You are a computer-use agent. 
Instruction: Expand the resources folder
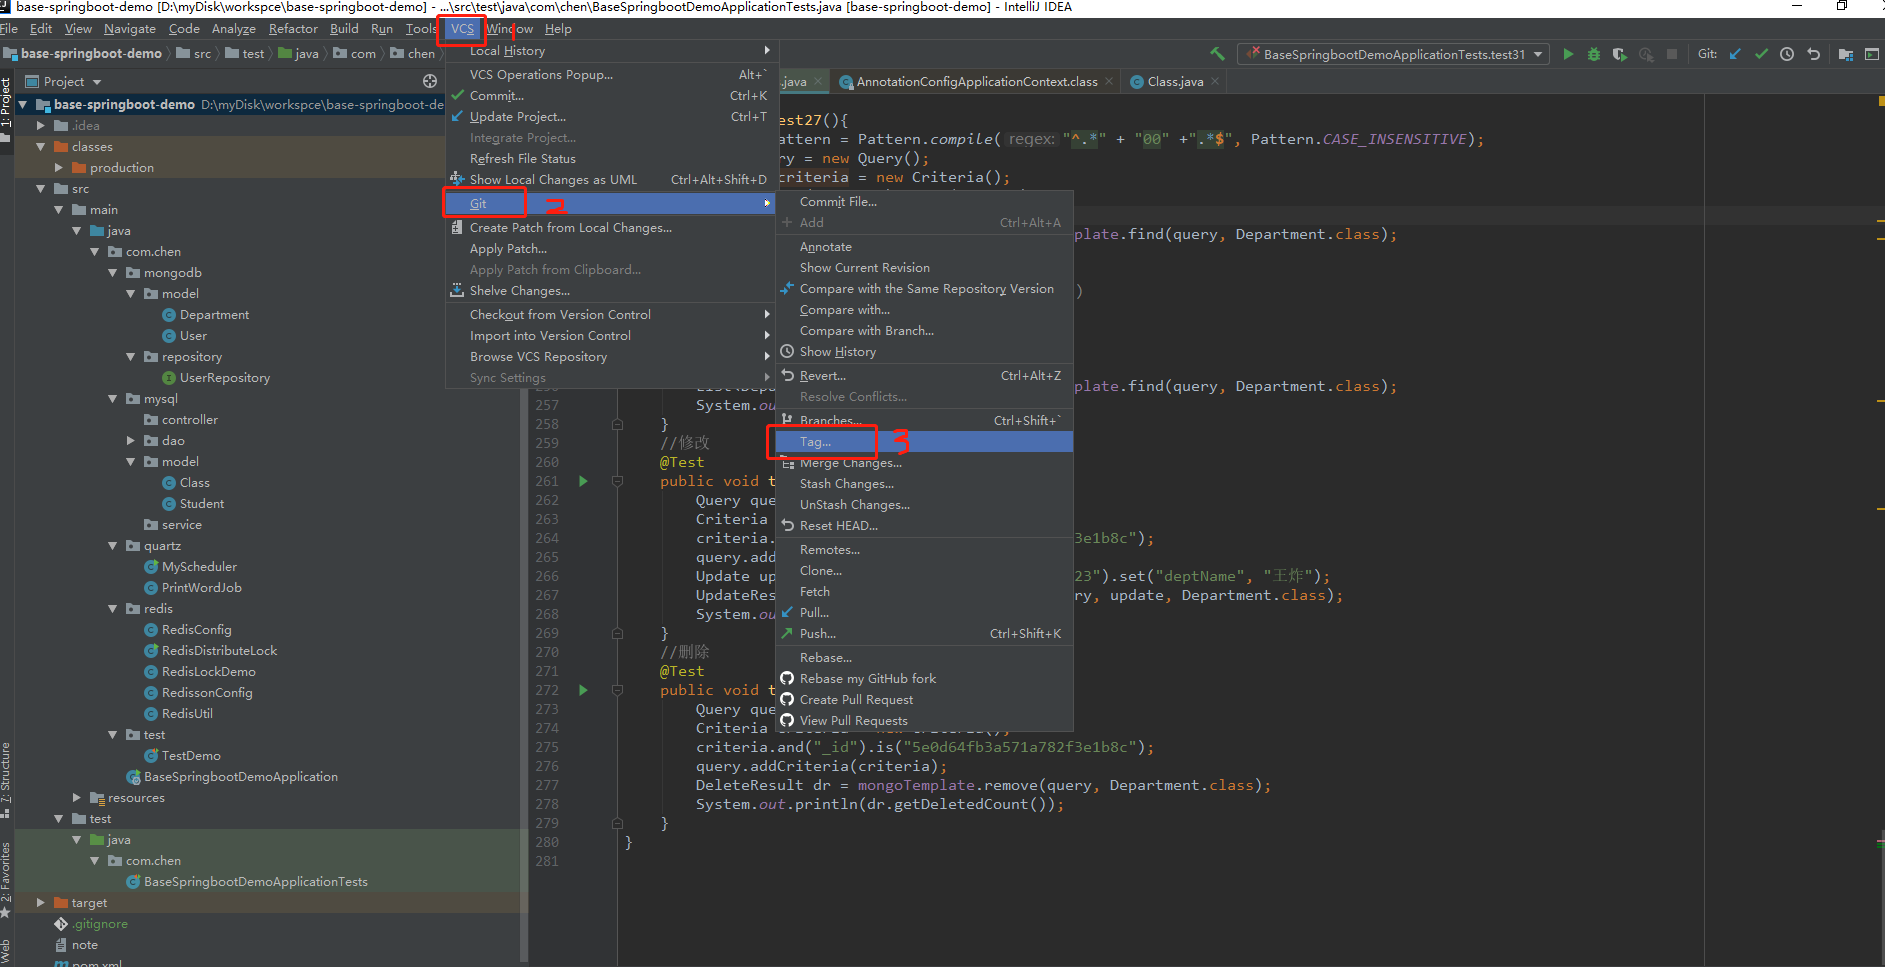(77, 797)
